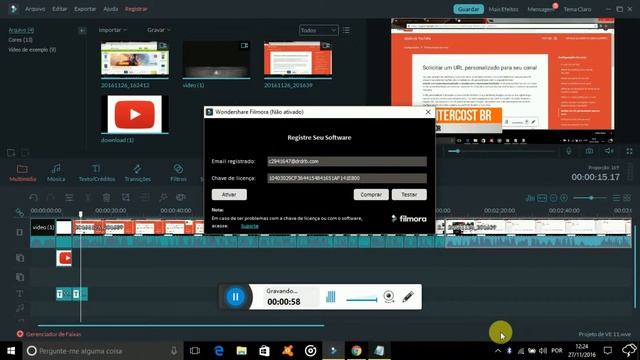Open the Suporte link
Image resolution: width=640 pixels, height=360 pixels.
pyautogui.click(x=249, y=226)
